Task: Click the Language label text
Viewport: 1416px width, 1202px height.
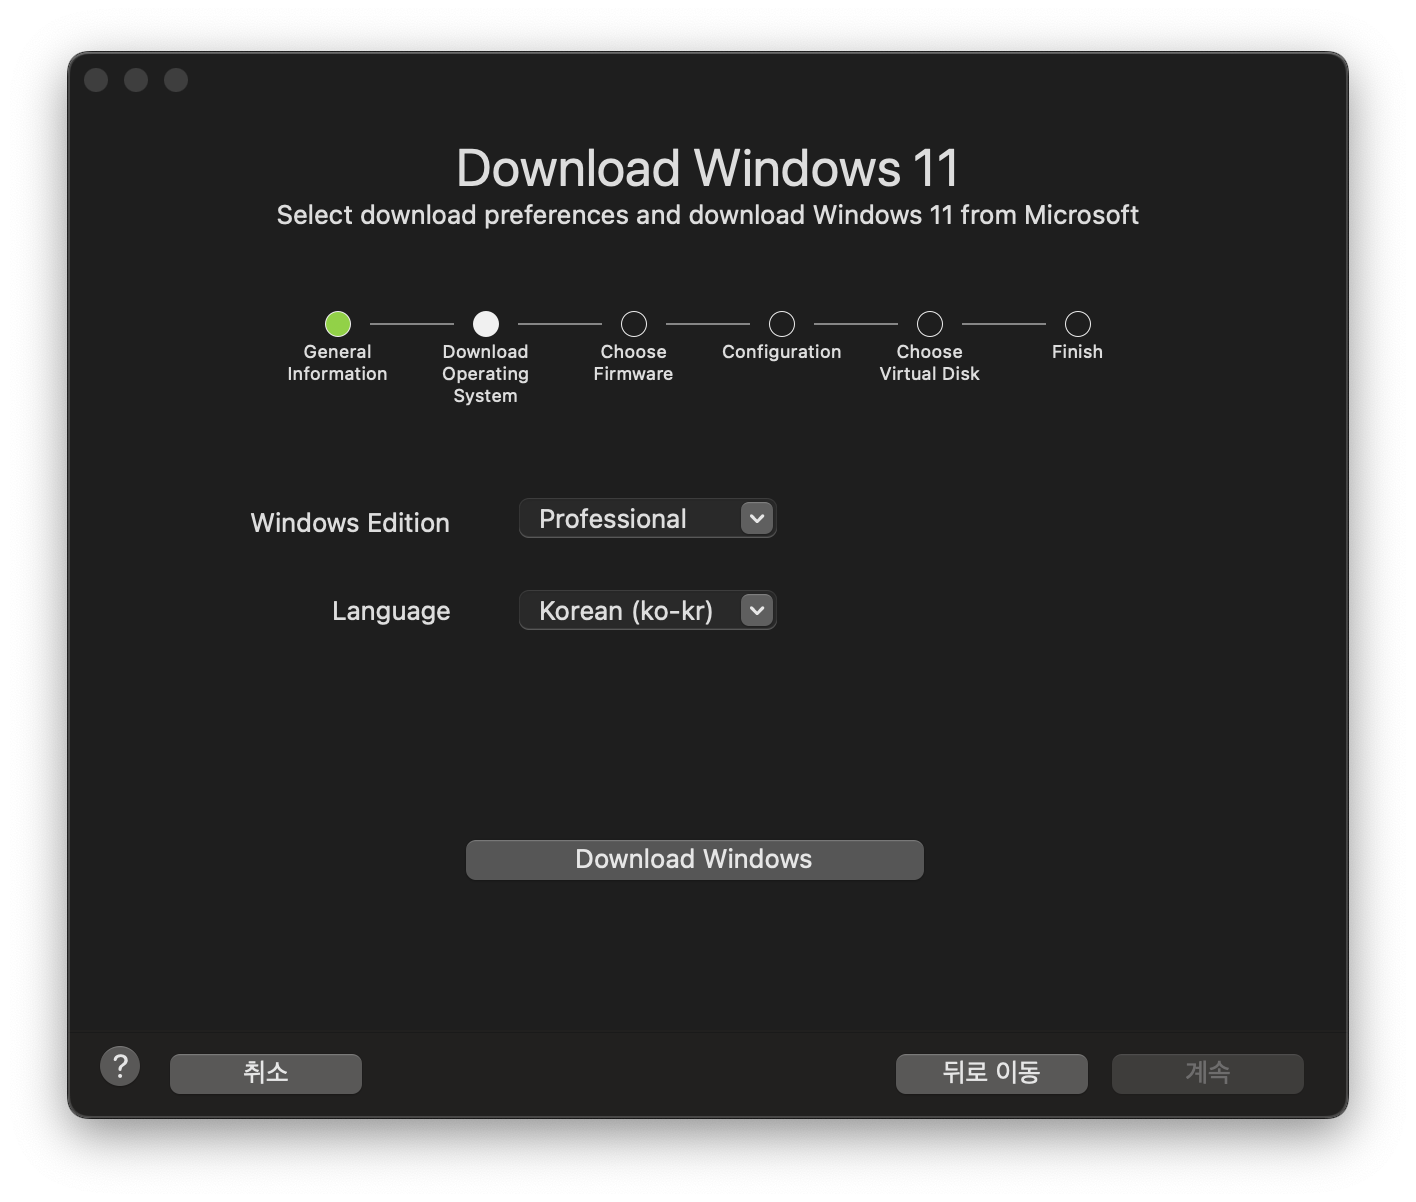Action: (391, 611)
